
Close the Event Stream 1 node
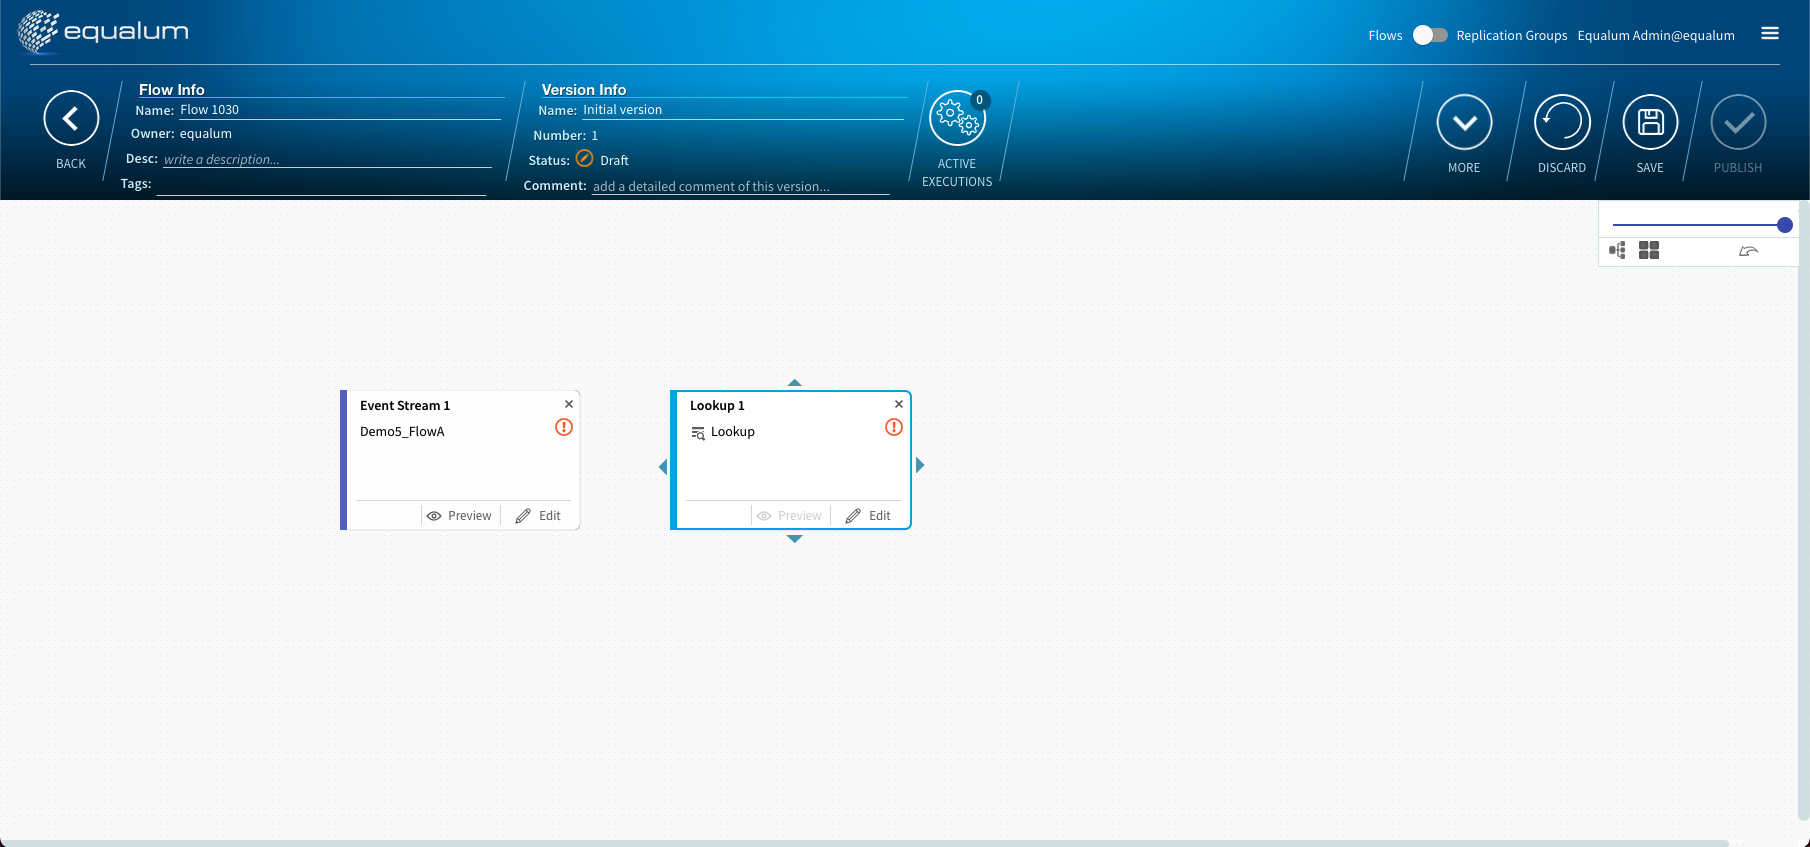pos(569,404)
